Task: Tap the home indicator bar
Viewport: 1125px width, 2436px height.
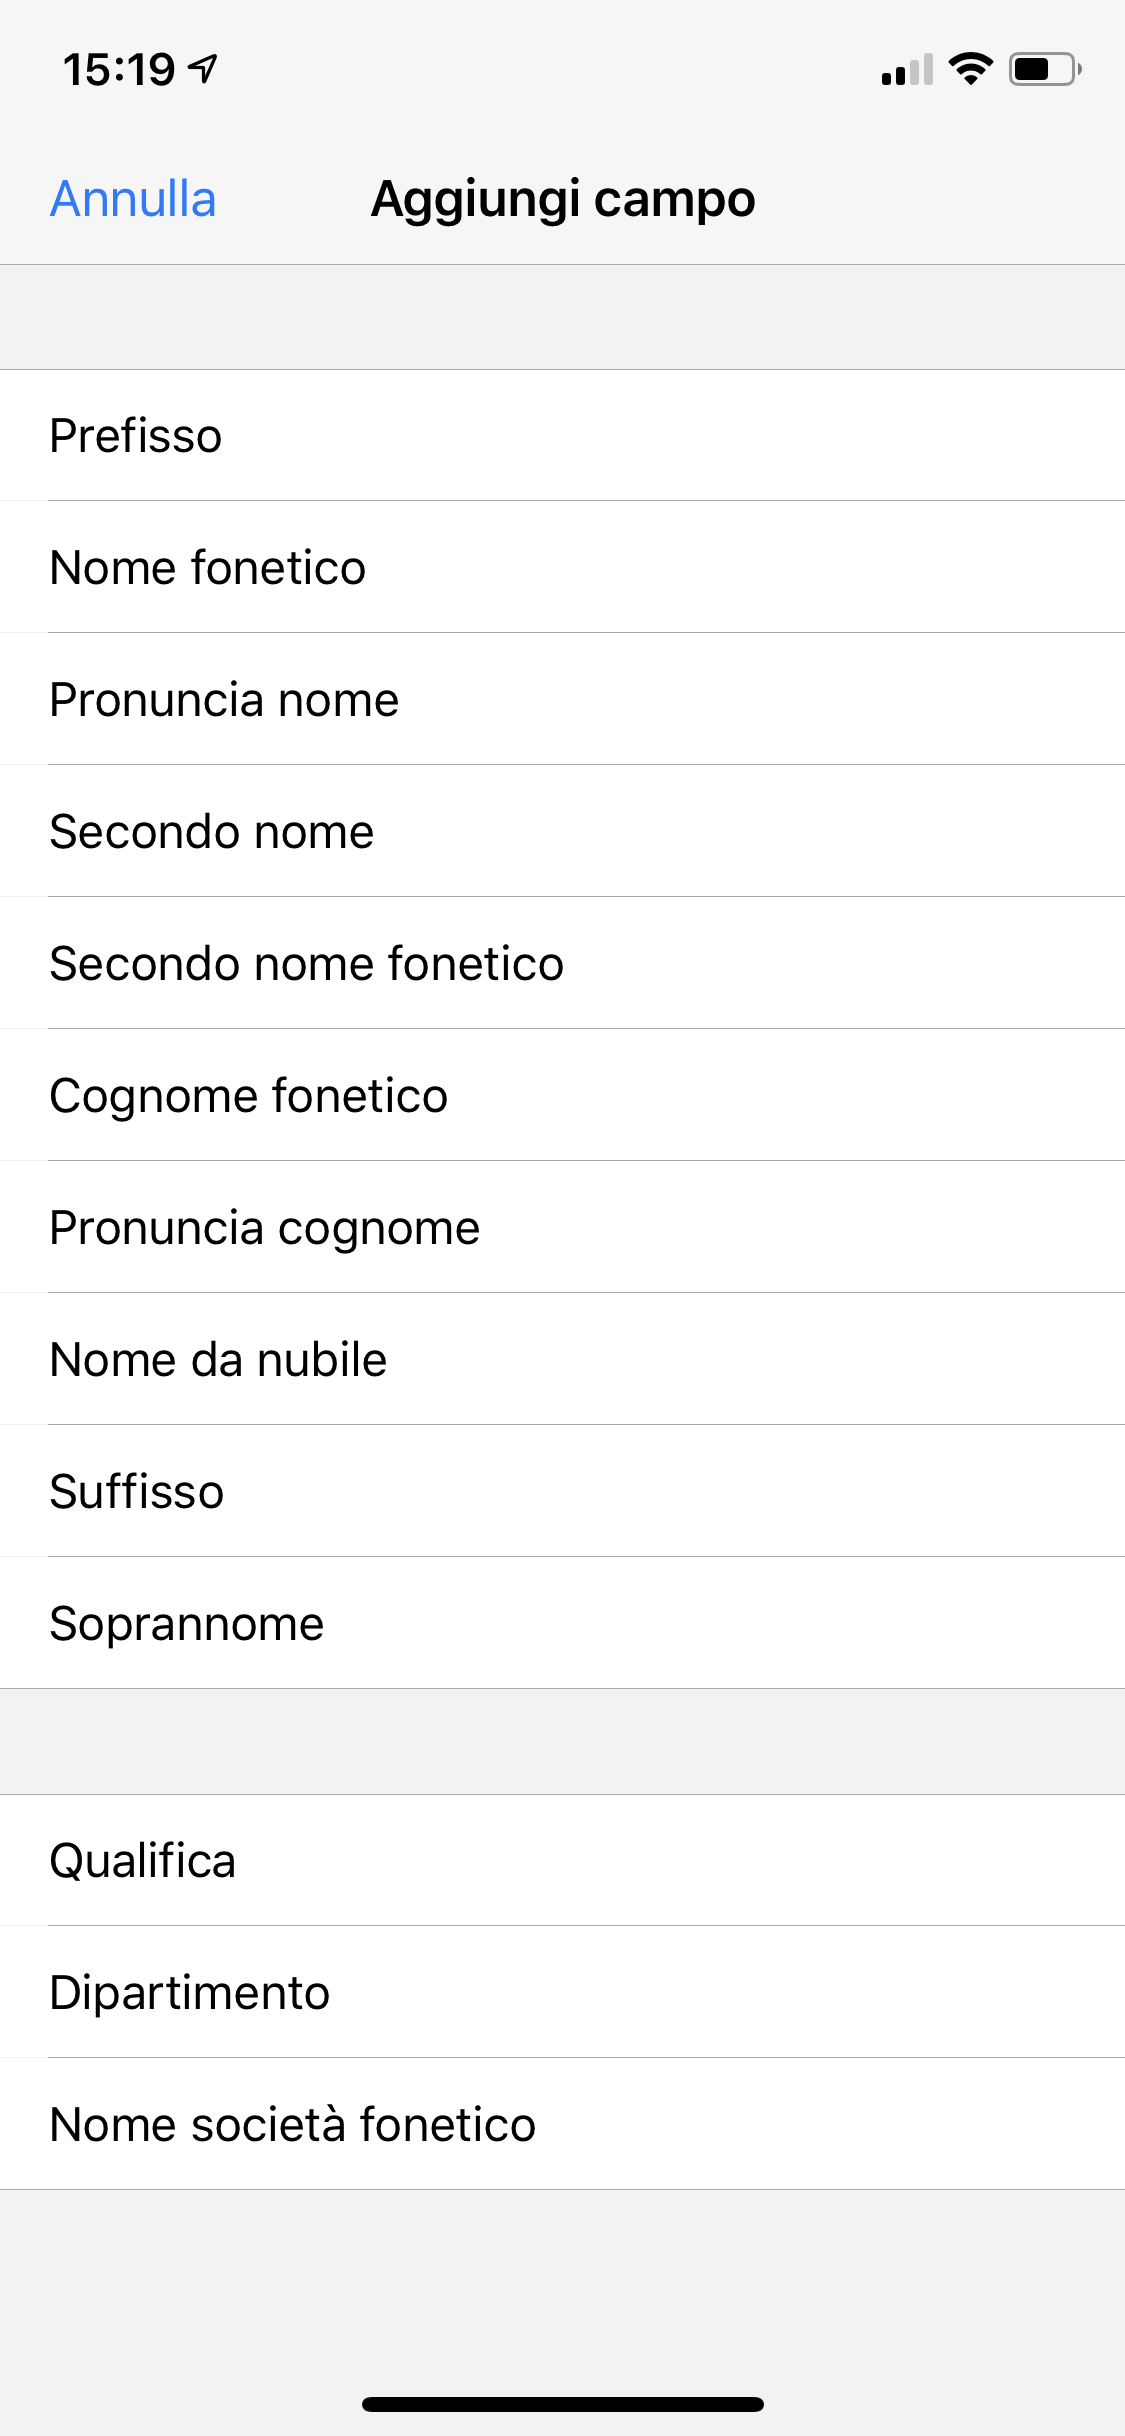Action: [x=563, y=2404]
